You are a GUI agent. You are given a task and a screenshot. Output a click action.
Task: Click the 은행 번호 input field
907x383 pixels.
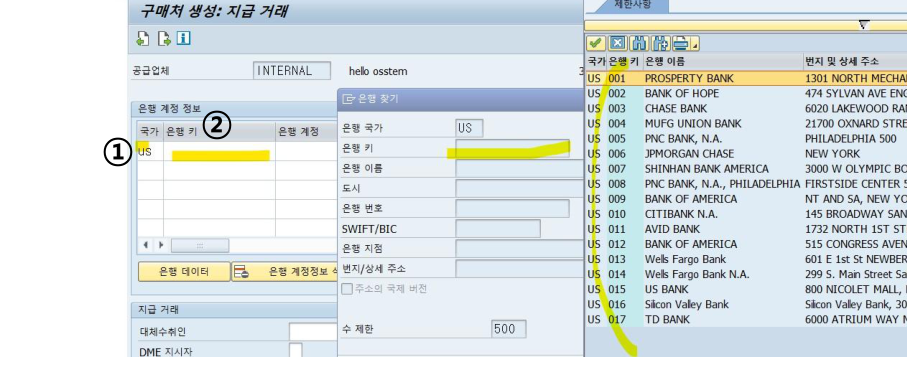click(x=512, y=208)
